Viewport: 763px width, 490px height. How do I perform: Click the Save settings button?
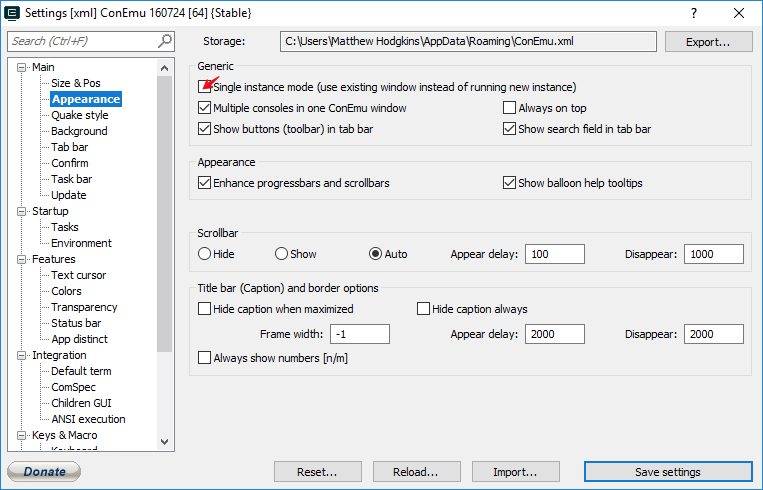667,472
